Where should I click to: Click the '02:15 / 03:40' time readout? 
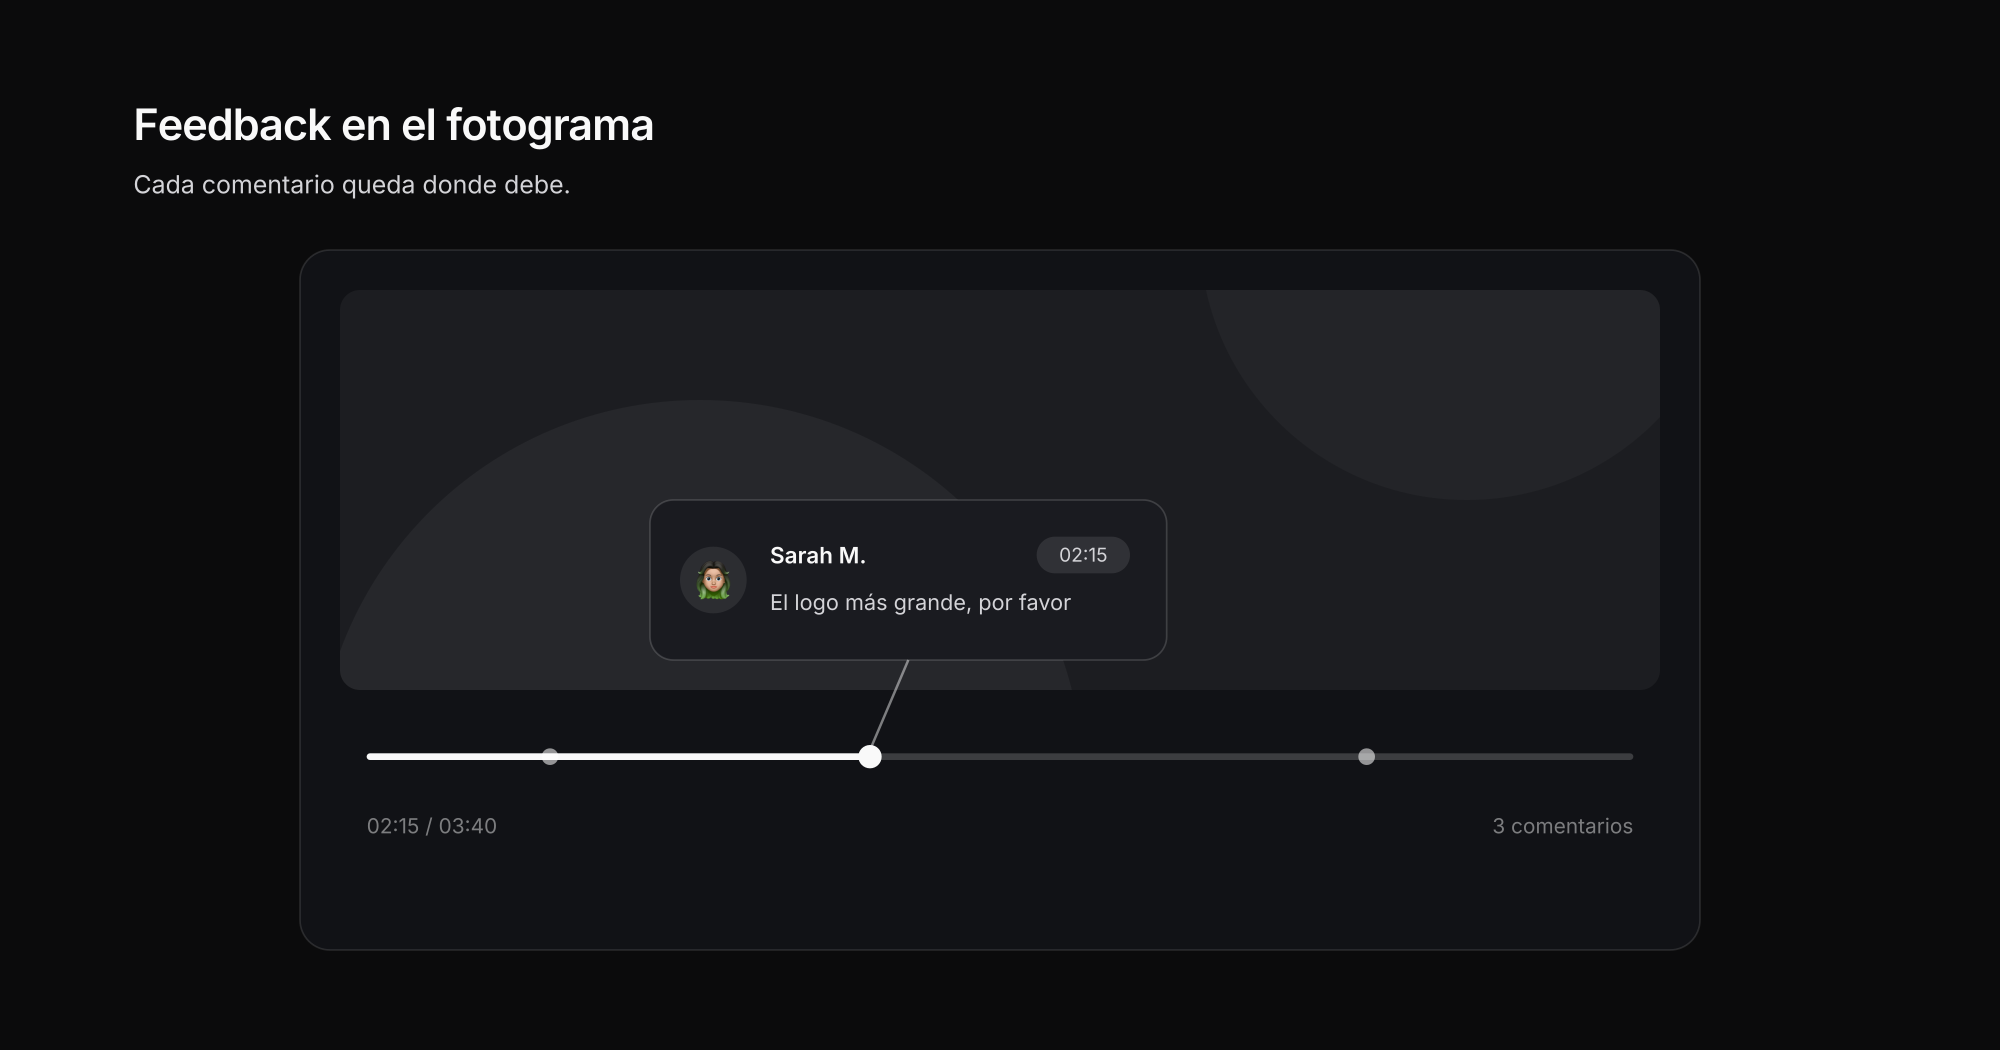(x=432, y=826)
